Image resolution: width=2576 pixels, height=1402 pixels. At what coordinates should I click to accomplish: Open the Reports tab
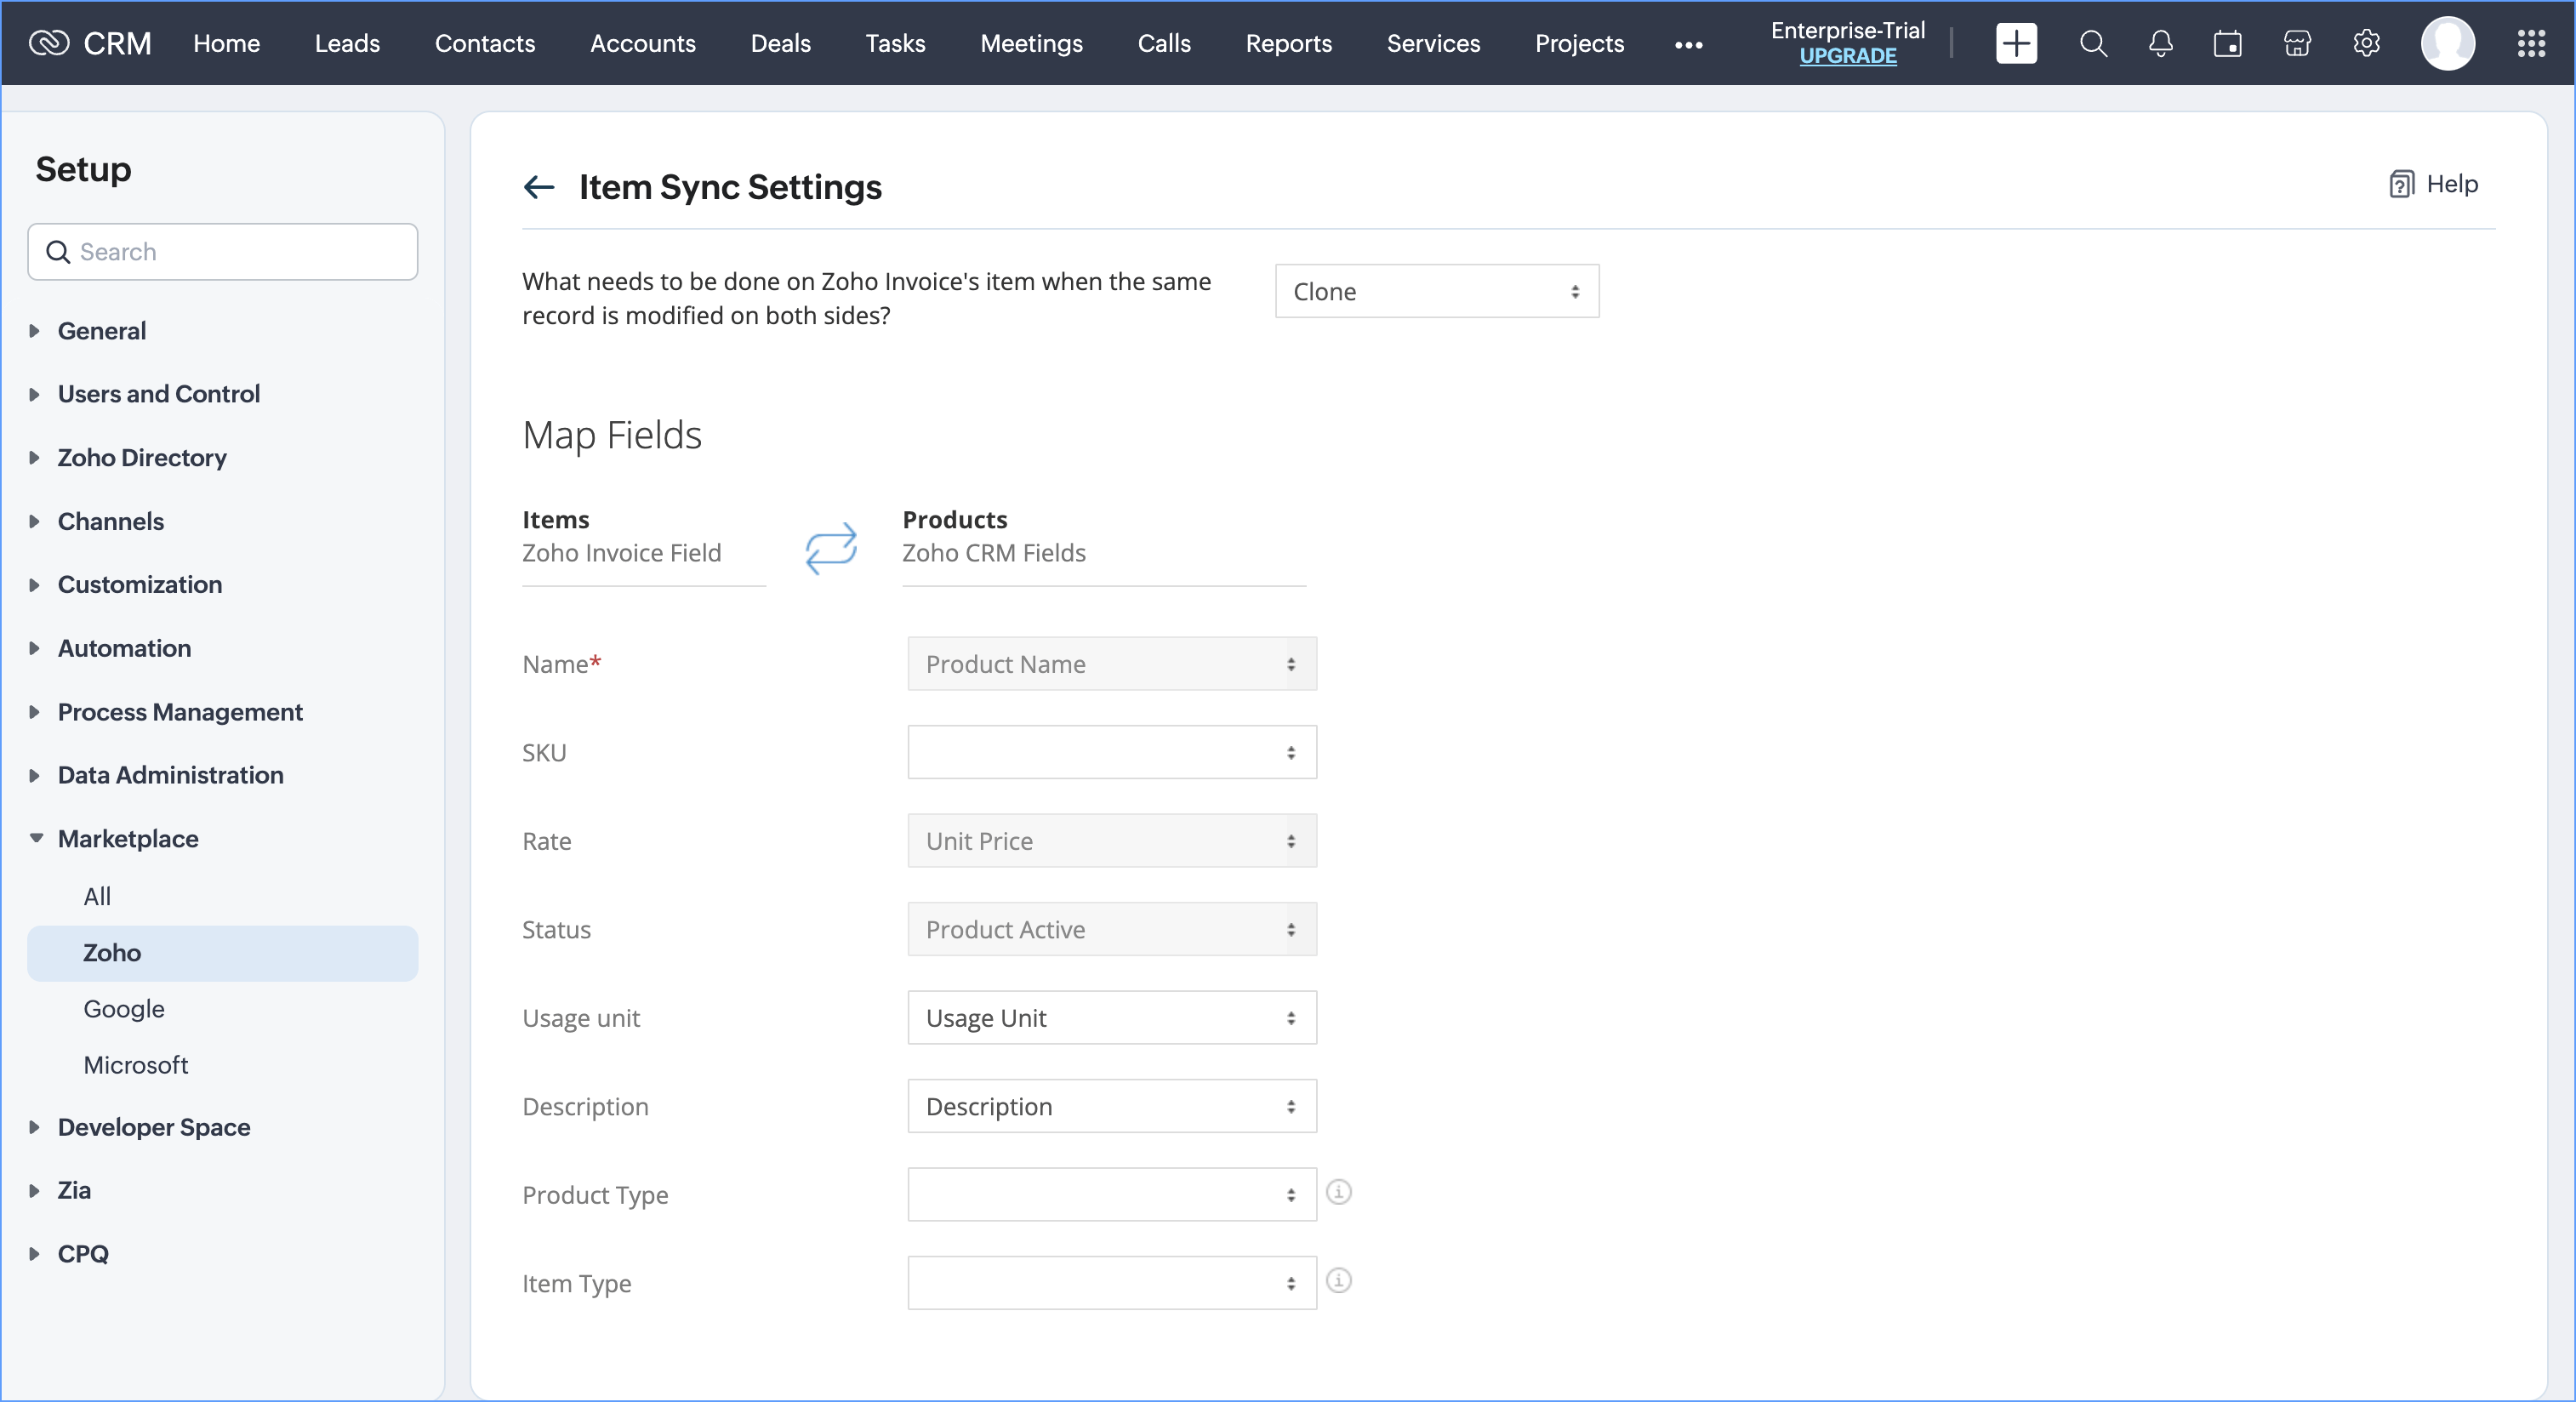click(x=1288, y=44)
